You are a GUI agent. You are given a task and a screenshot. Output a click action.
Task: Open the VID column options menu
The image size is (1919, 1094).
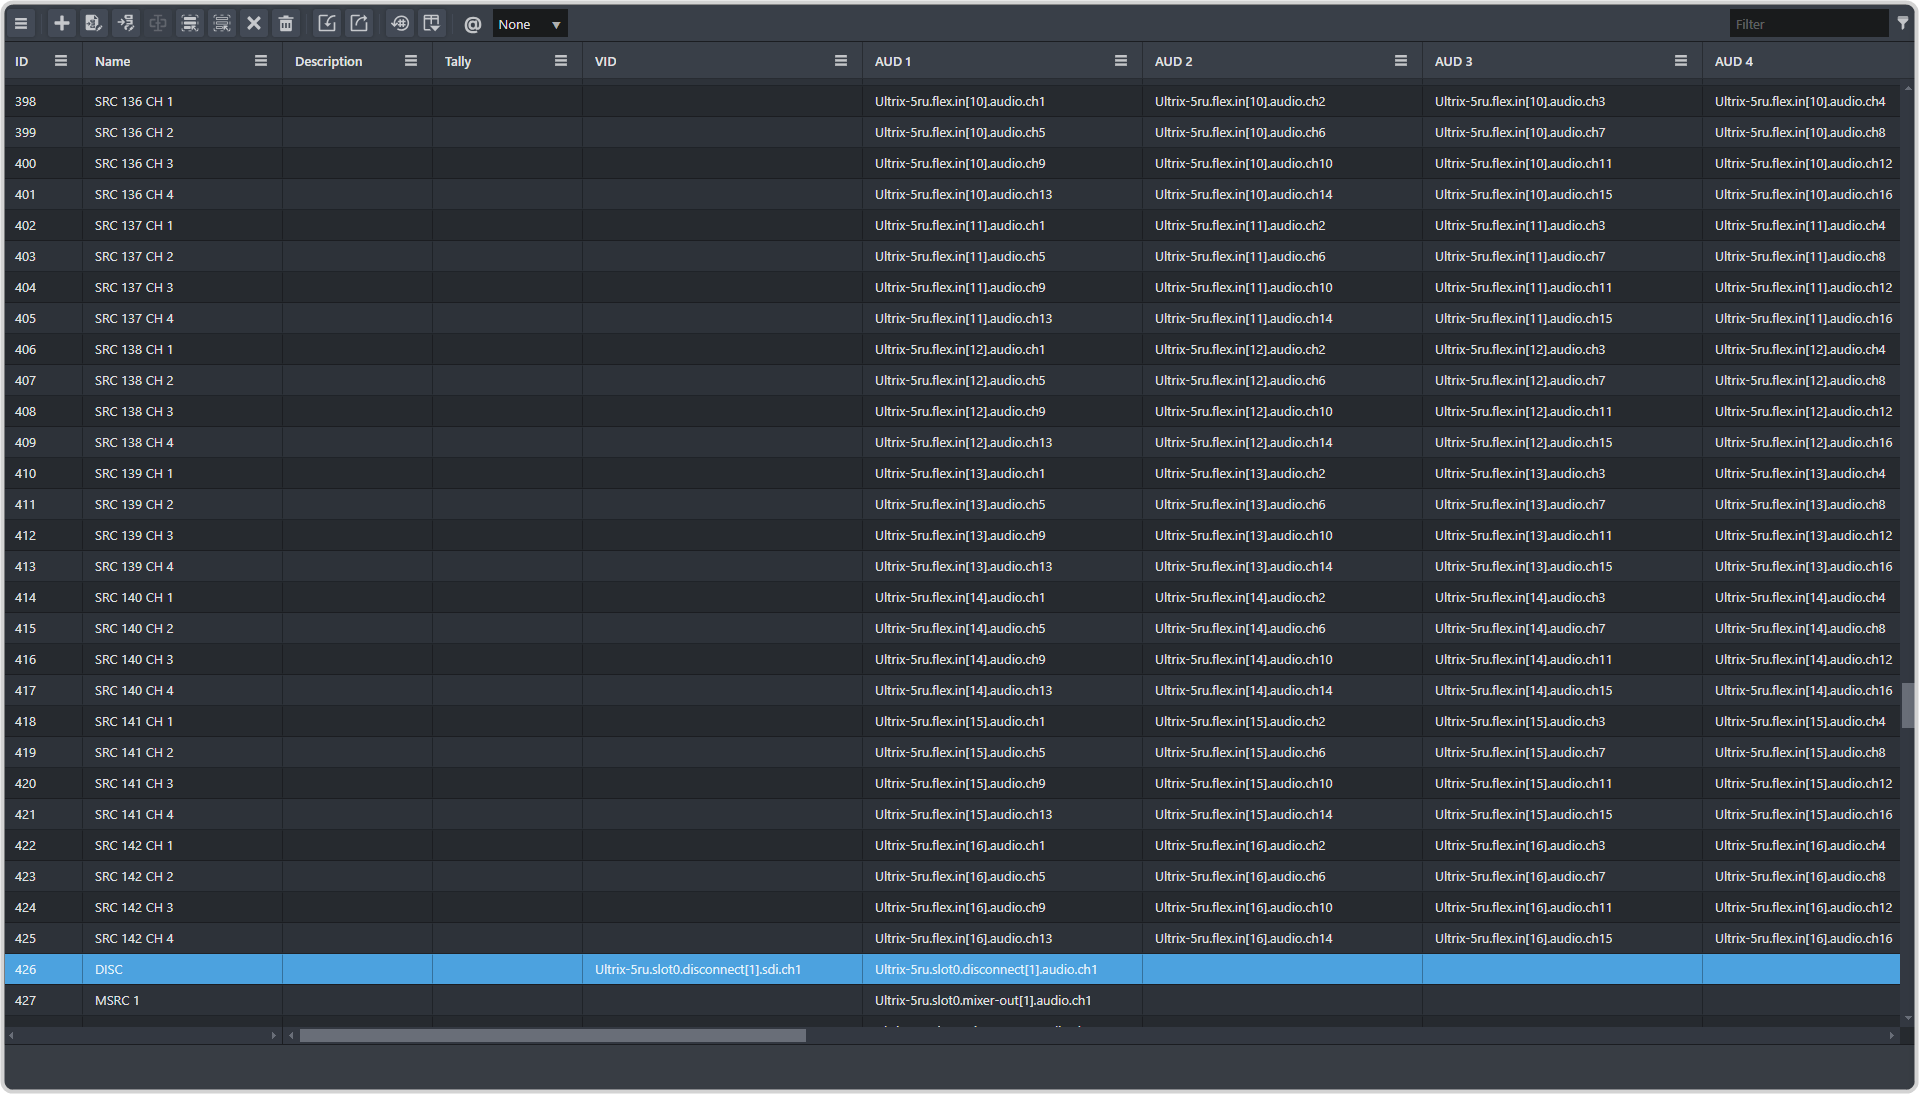[x=841, y=61]
